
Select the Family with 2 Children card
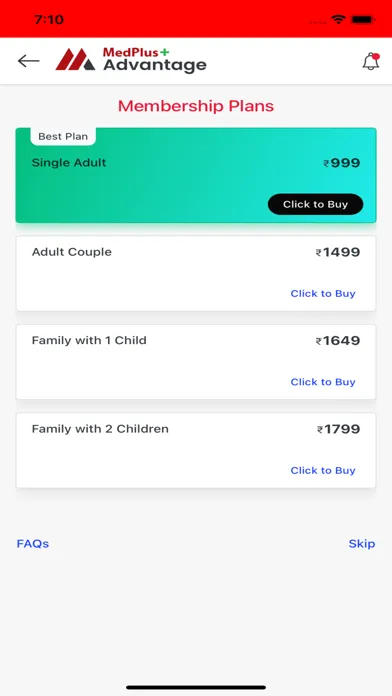click(x=196, y=451)
